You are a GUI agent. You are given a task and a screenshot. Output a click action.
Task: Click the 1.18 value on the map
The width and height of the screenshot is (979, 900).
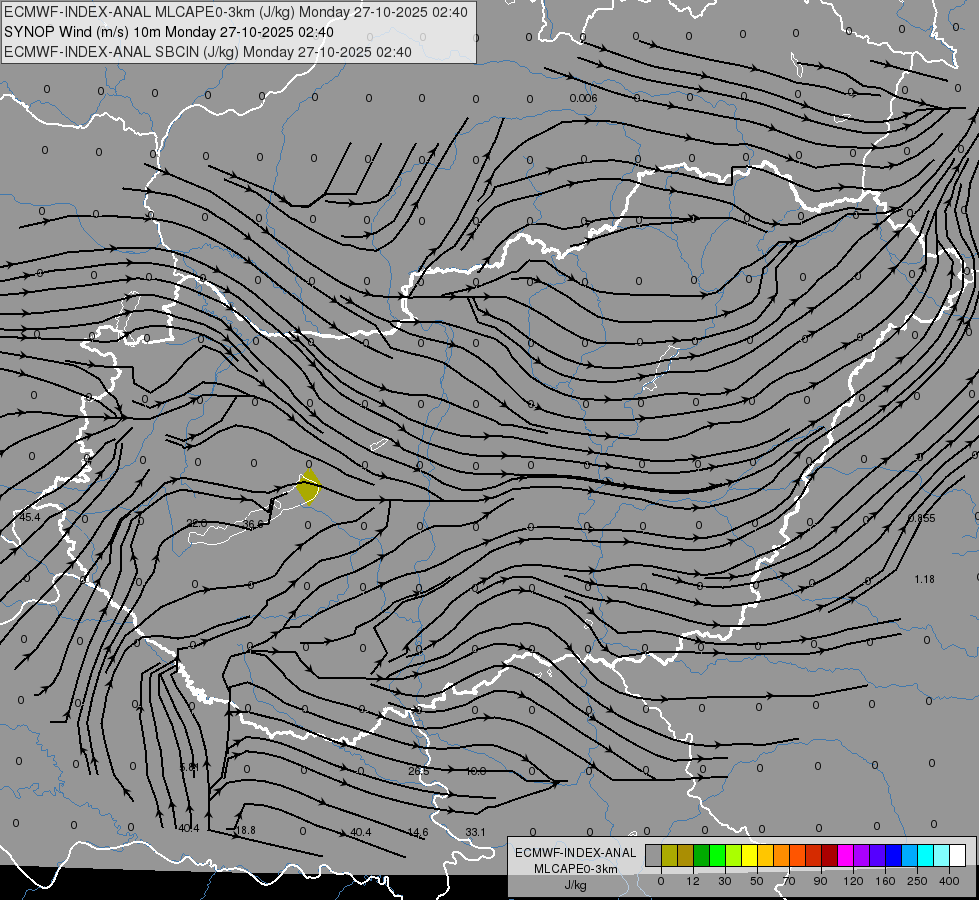[924, 579]
